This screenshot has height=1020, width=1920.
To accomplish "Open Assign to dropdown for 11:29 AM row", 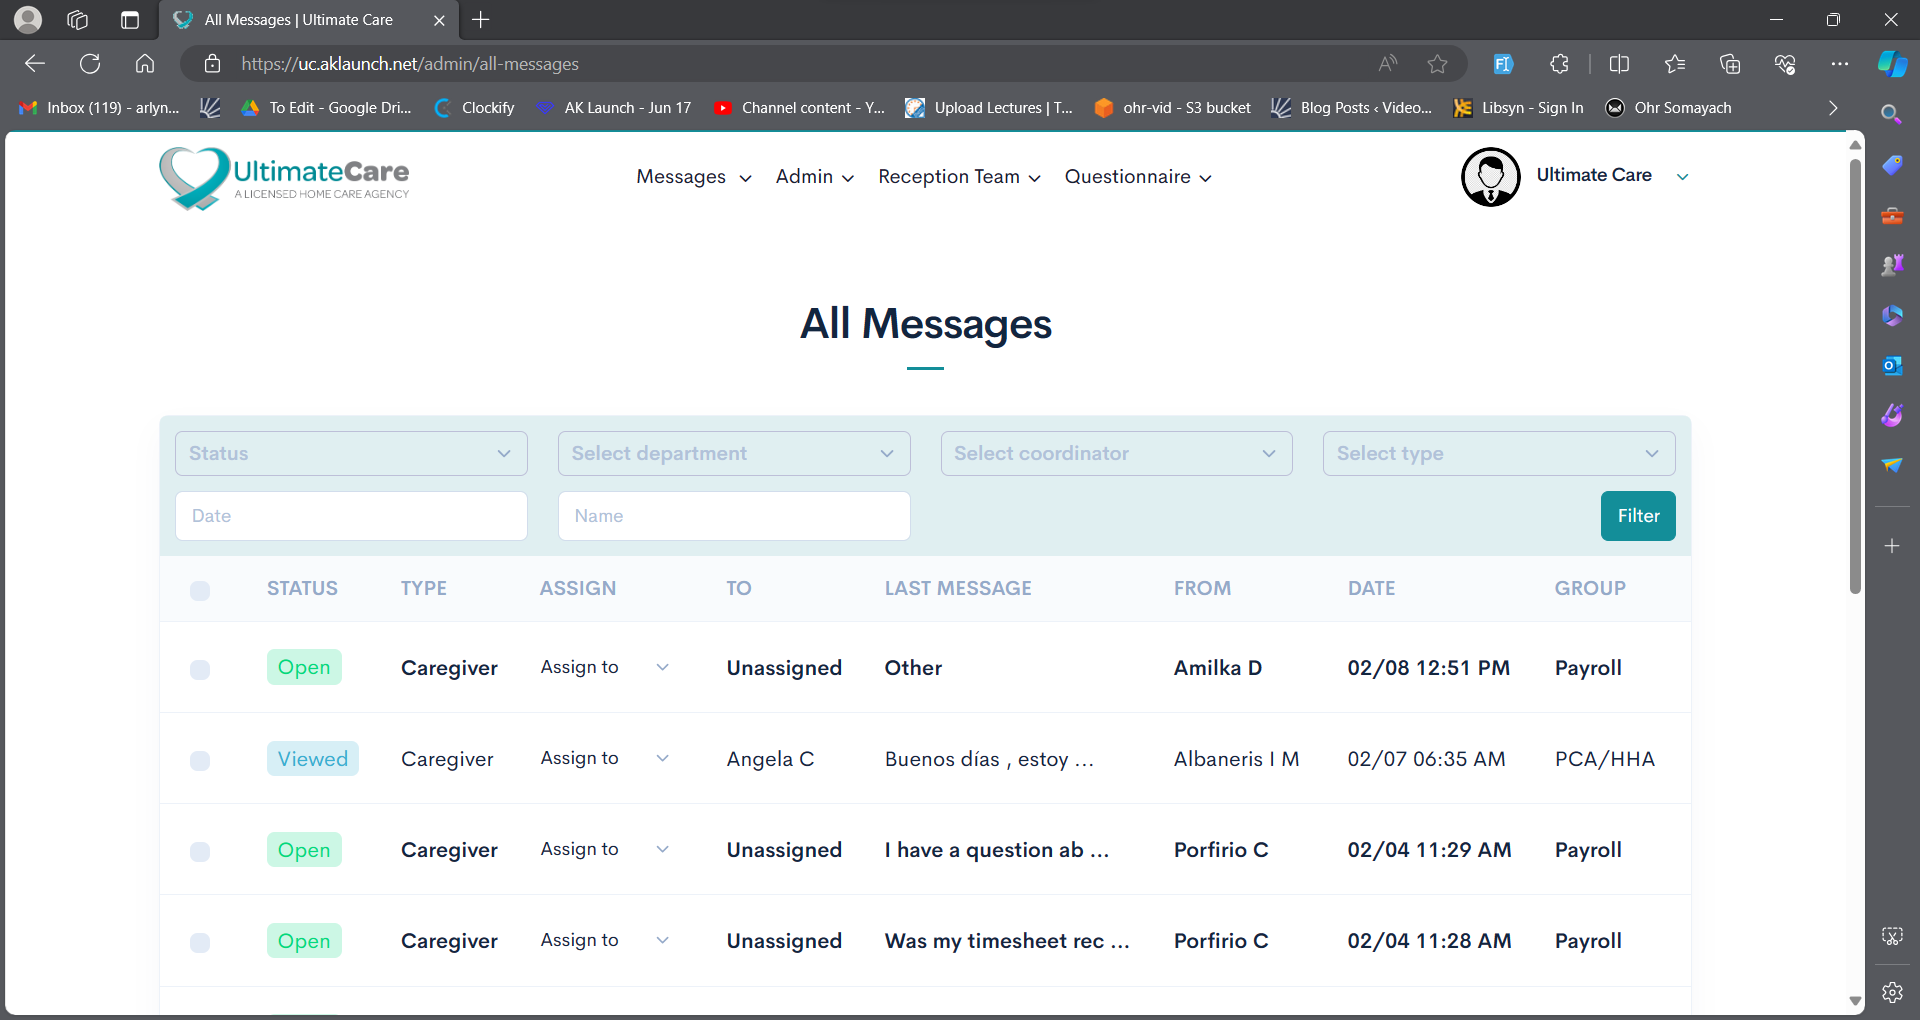I will 605,849.
